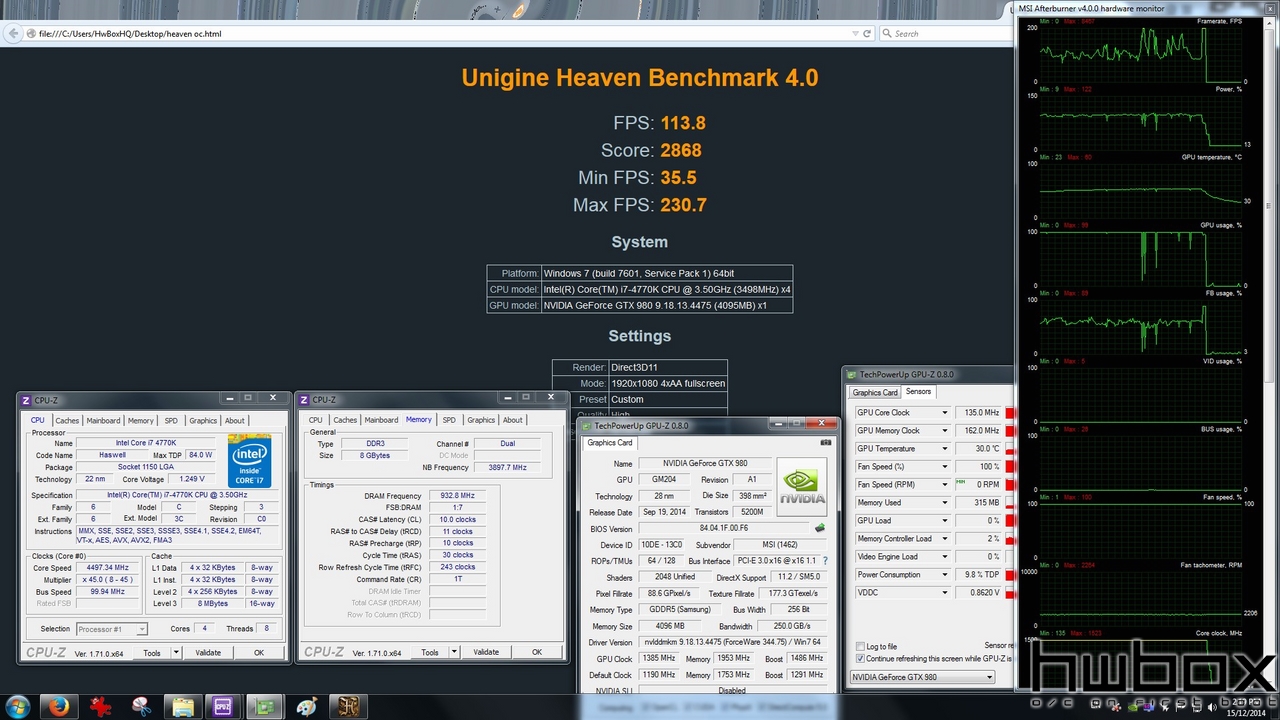Open the ornate letter taskbar icon
Image resolution: width=1280 pixels, height=720 pixels.
[x=348, y=706]
